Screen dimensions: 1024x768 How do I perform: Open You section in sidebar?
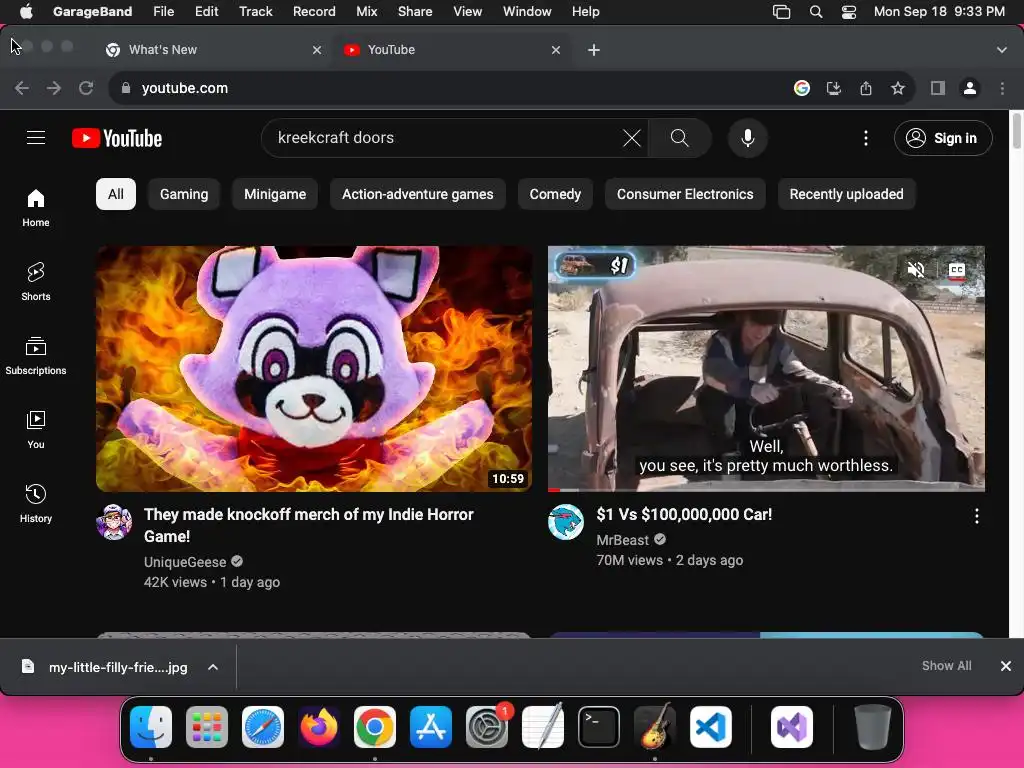[x=36, y=430]
